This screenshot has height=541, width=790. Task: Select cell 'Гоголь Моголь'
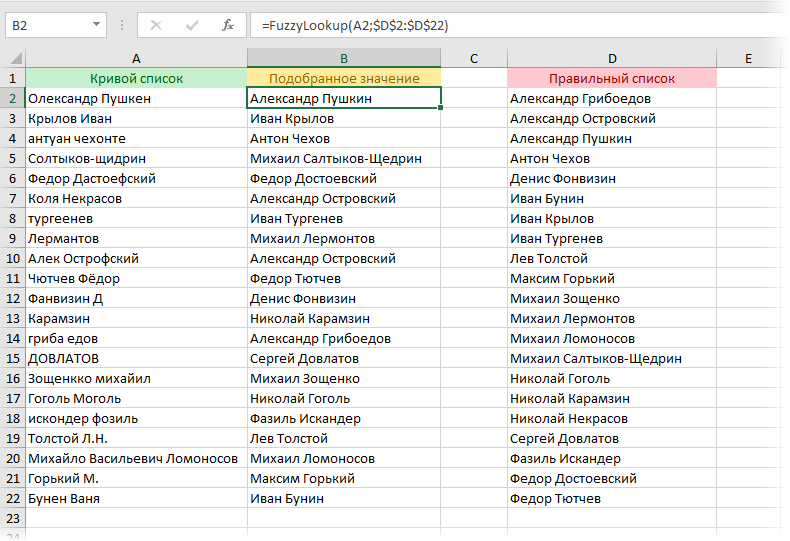click(136, 398)
